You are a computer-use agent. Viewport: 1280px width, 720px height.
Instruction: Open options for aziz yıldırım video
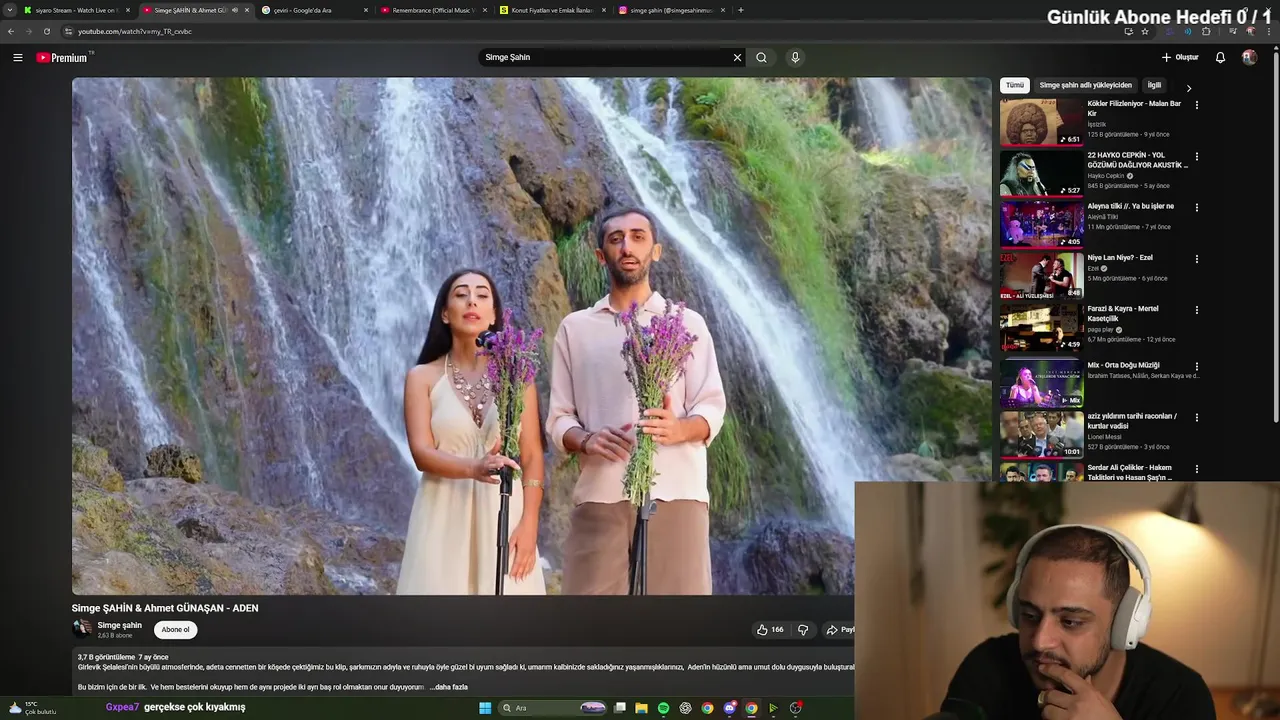click(x=1196, y=417)
